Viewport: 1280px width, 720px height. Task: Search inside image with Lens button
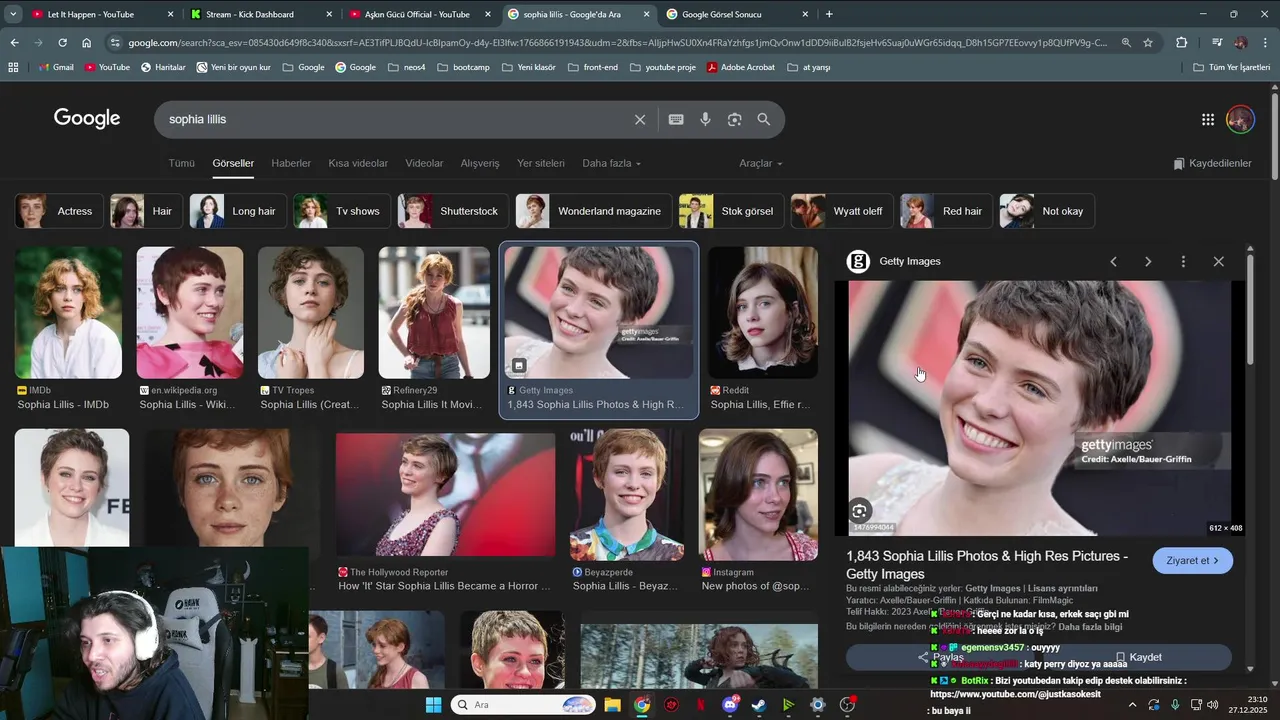(859, 511)
